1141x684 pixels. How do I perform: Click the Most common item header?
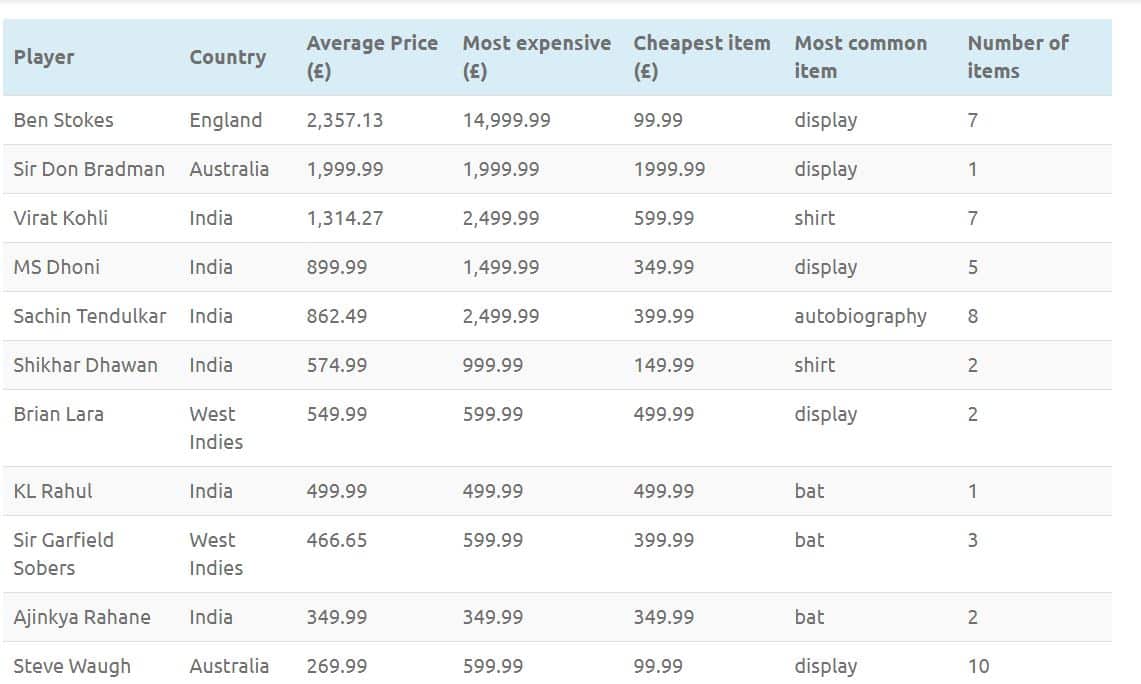pos(860,57)
